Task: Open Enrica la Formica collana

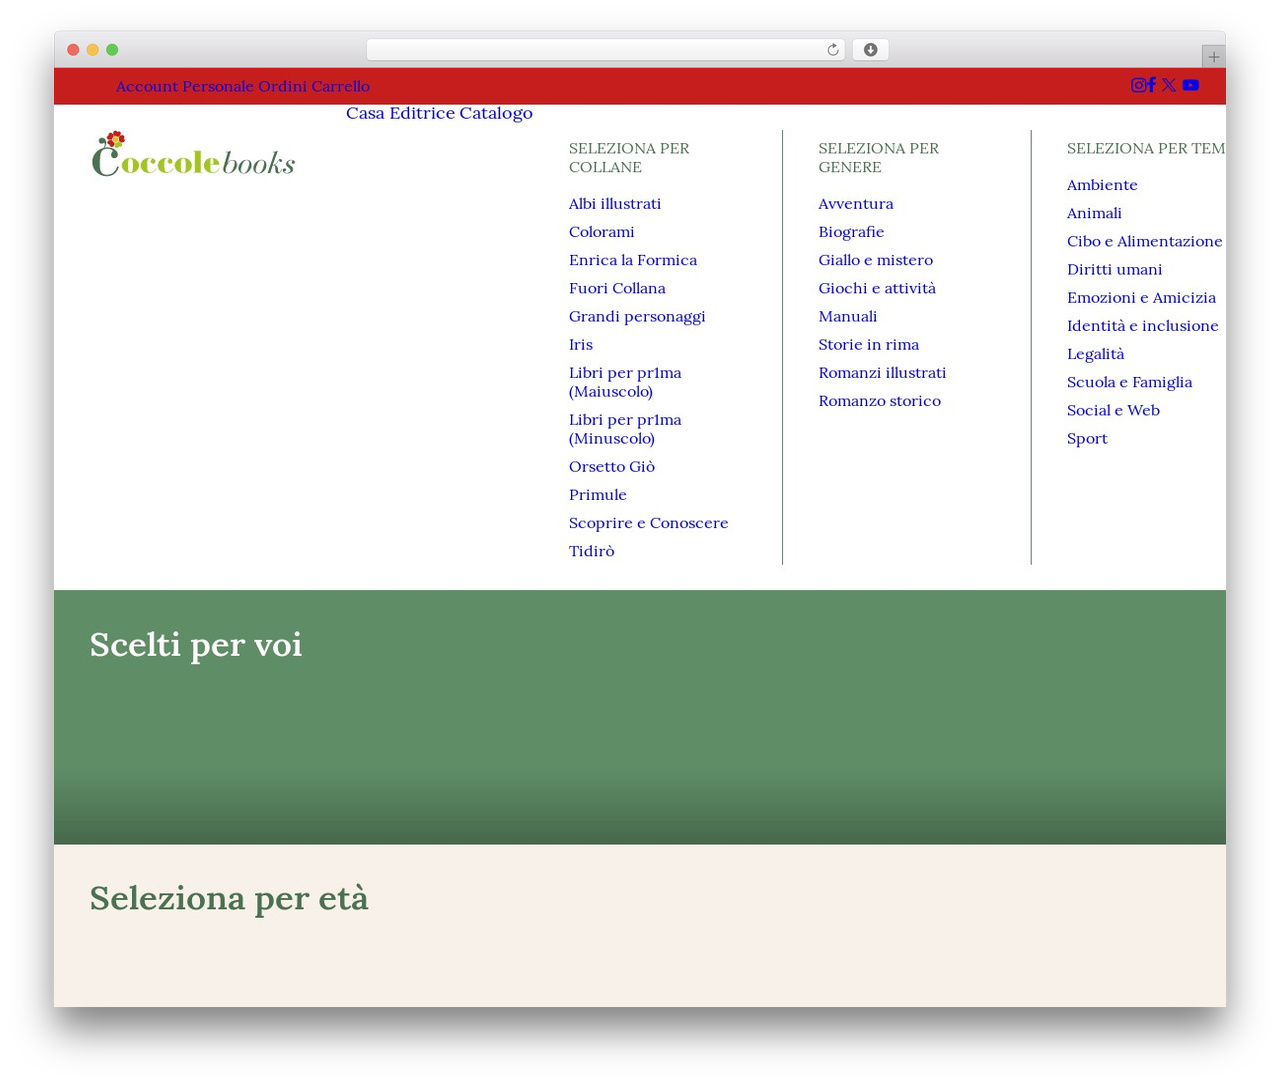Action: (x=633, y=260)
